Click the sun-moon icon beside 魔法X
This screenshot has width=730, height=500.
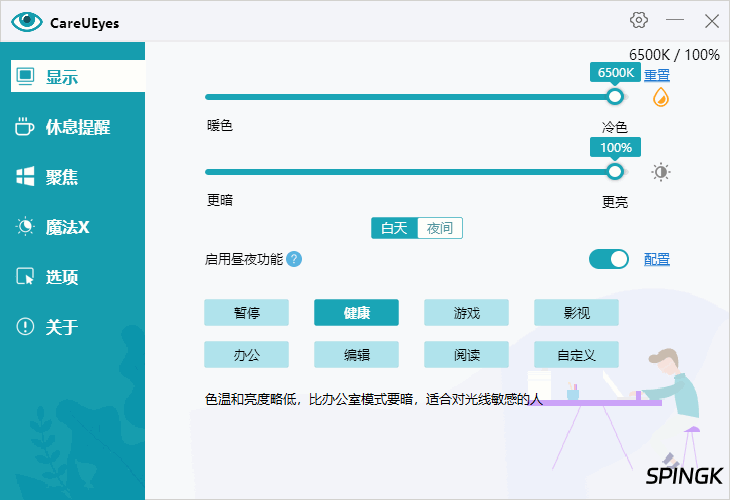[25, 227]
